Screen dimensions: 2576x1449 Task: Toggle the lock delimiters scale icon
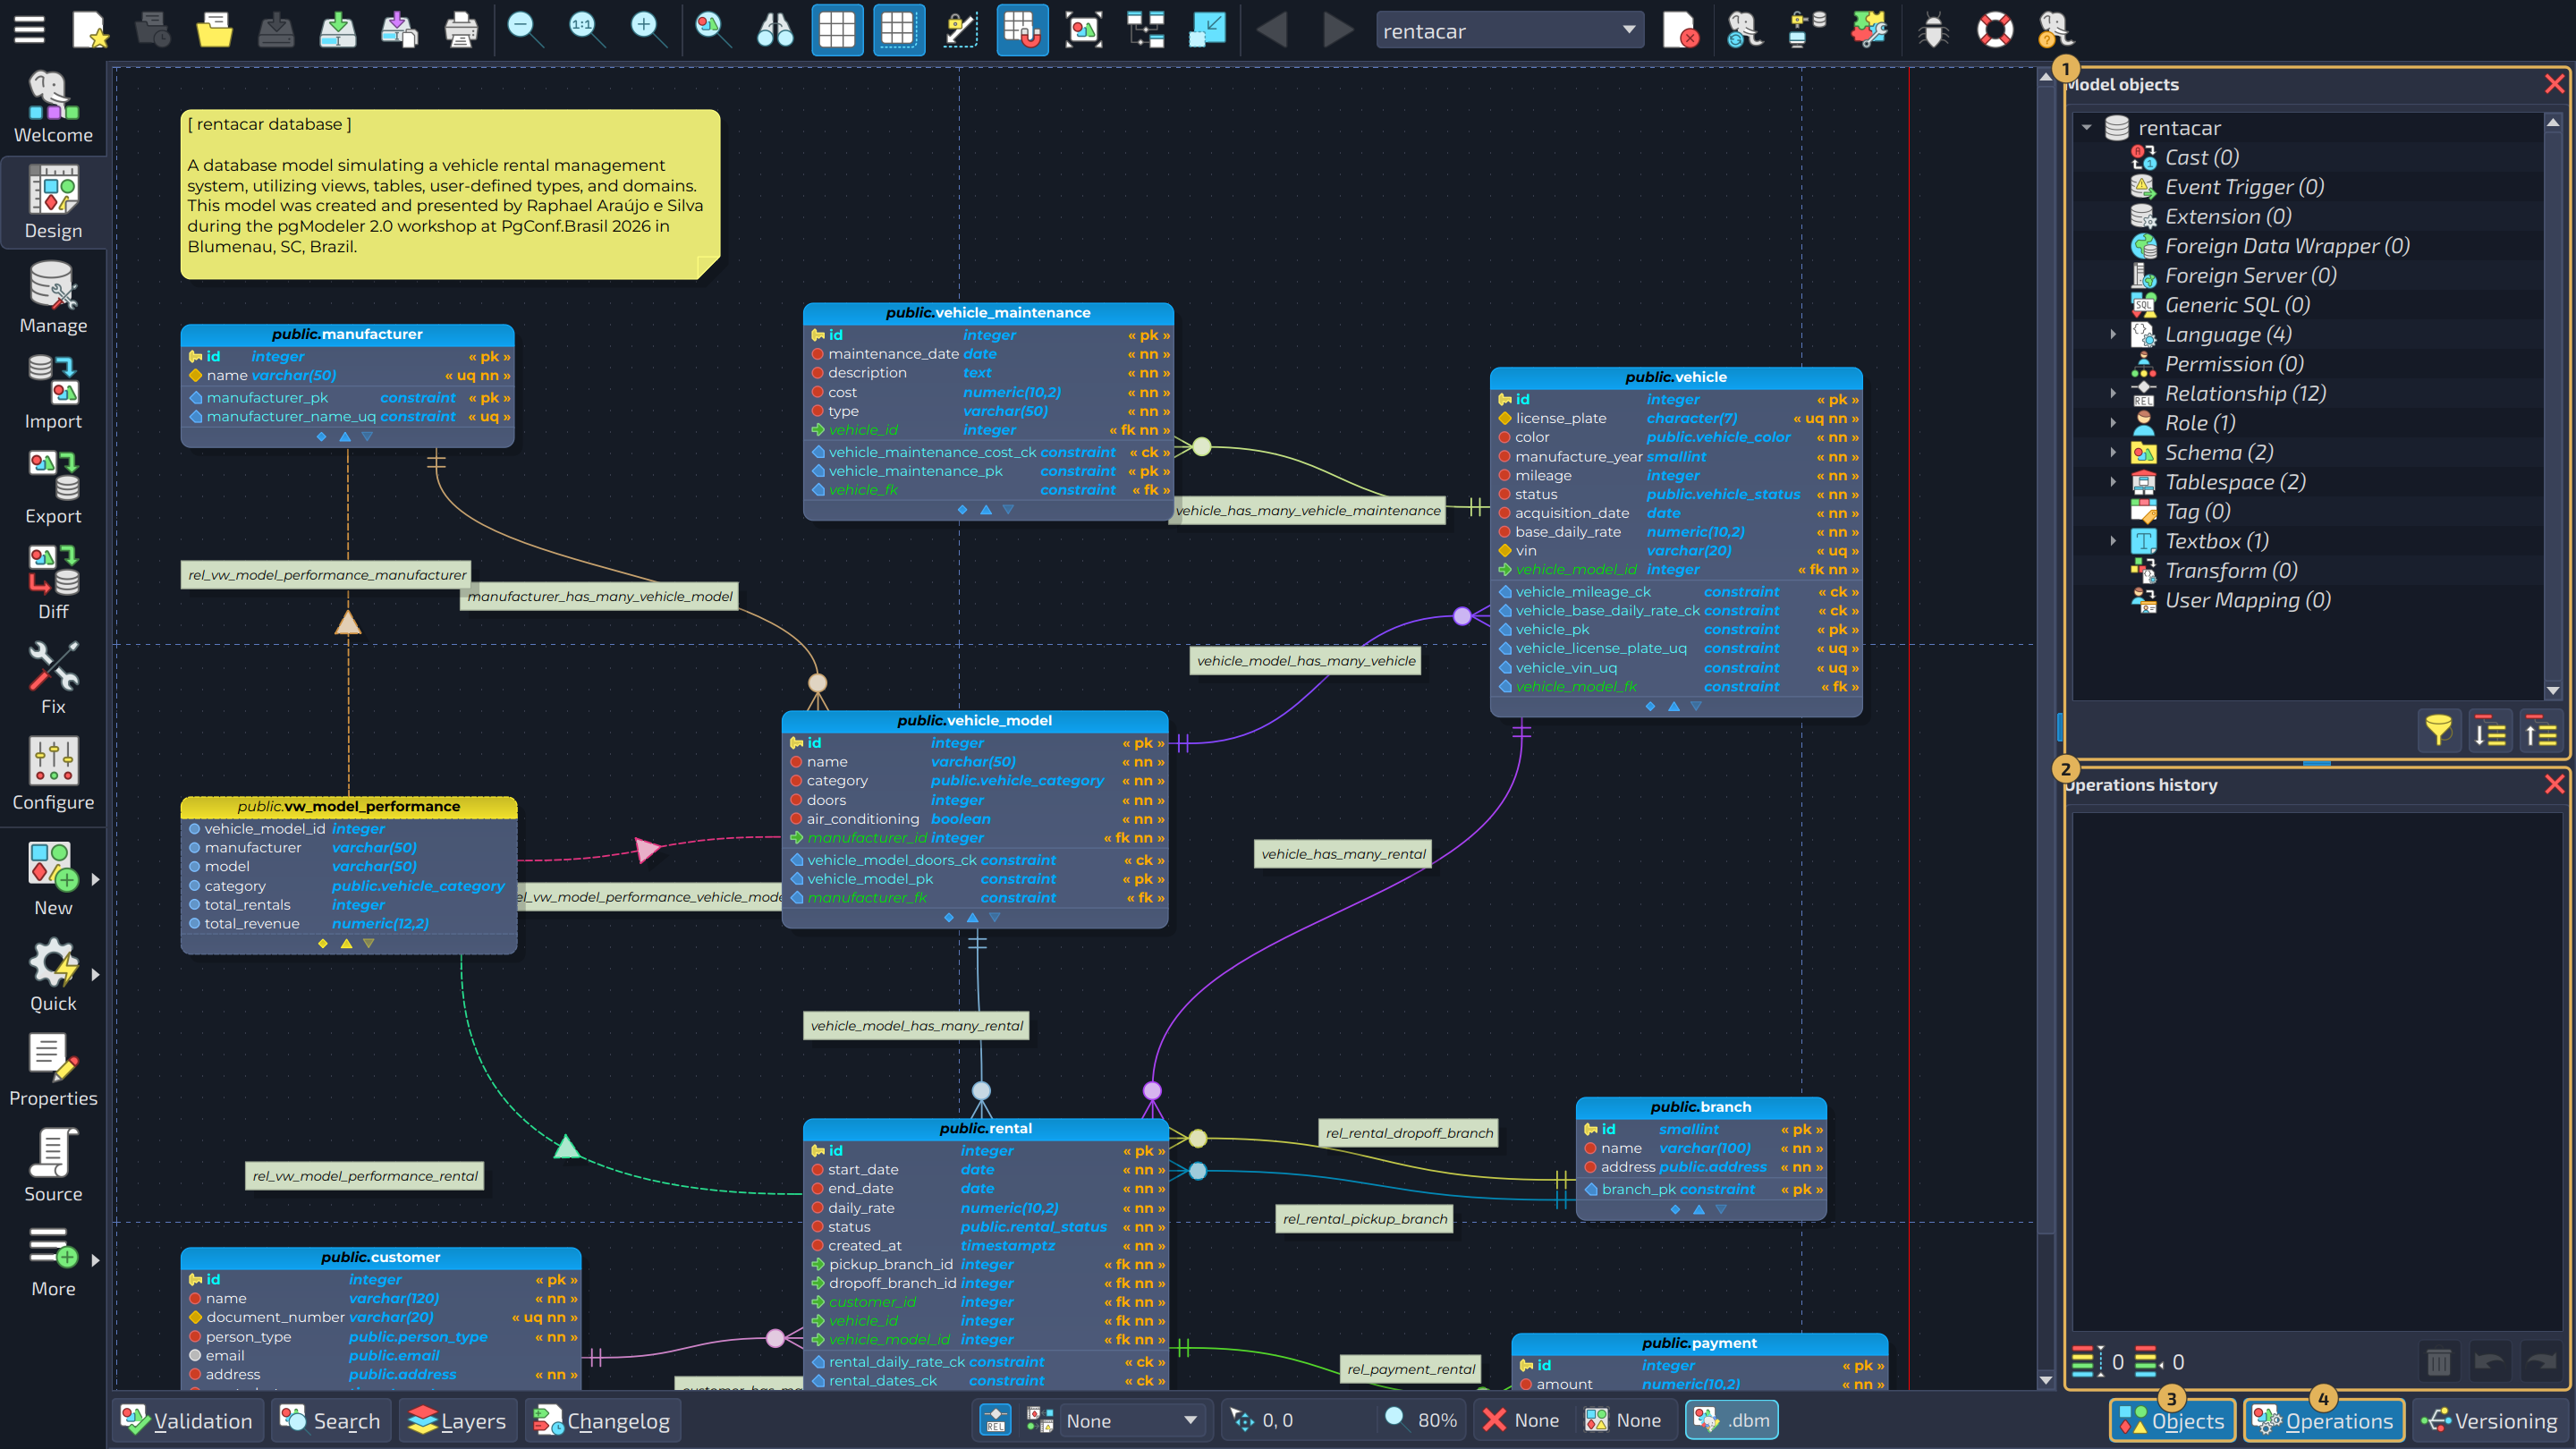[x=960, y=30]
